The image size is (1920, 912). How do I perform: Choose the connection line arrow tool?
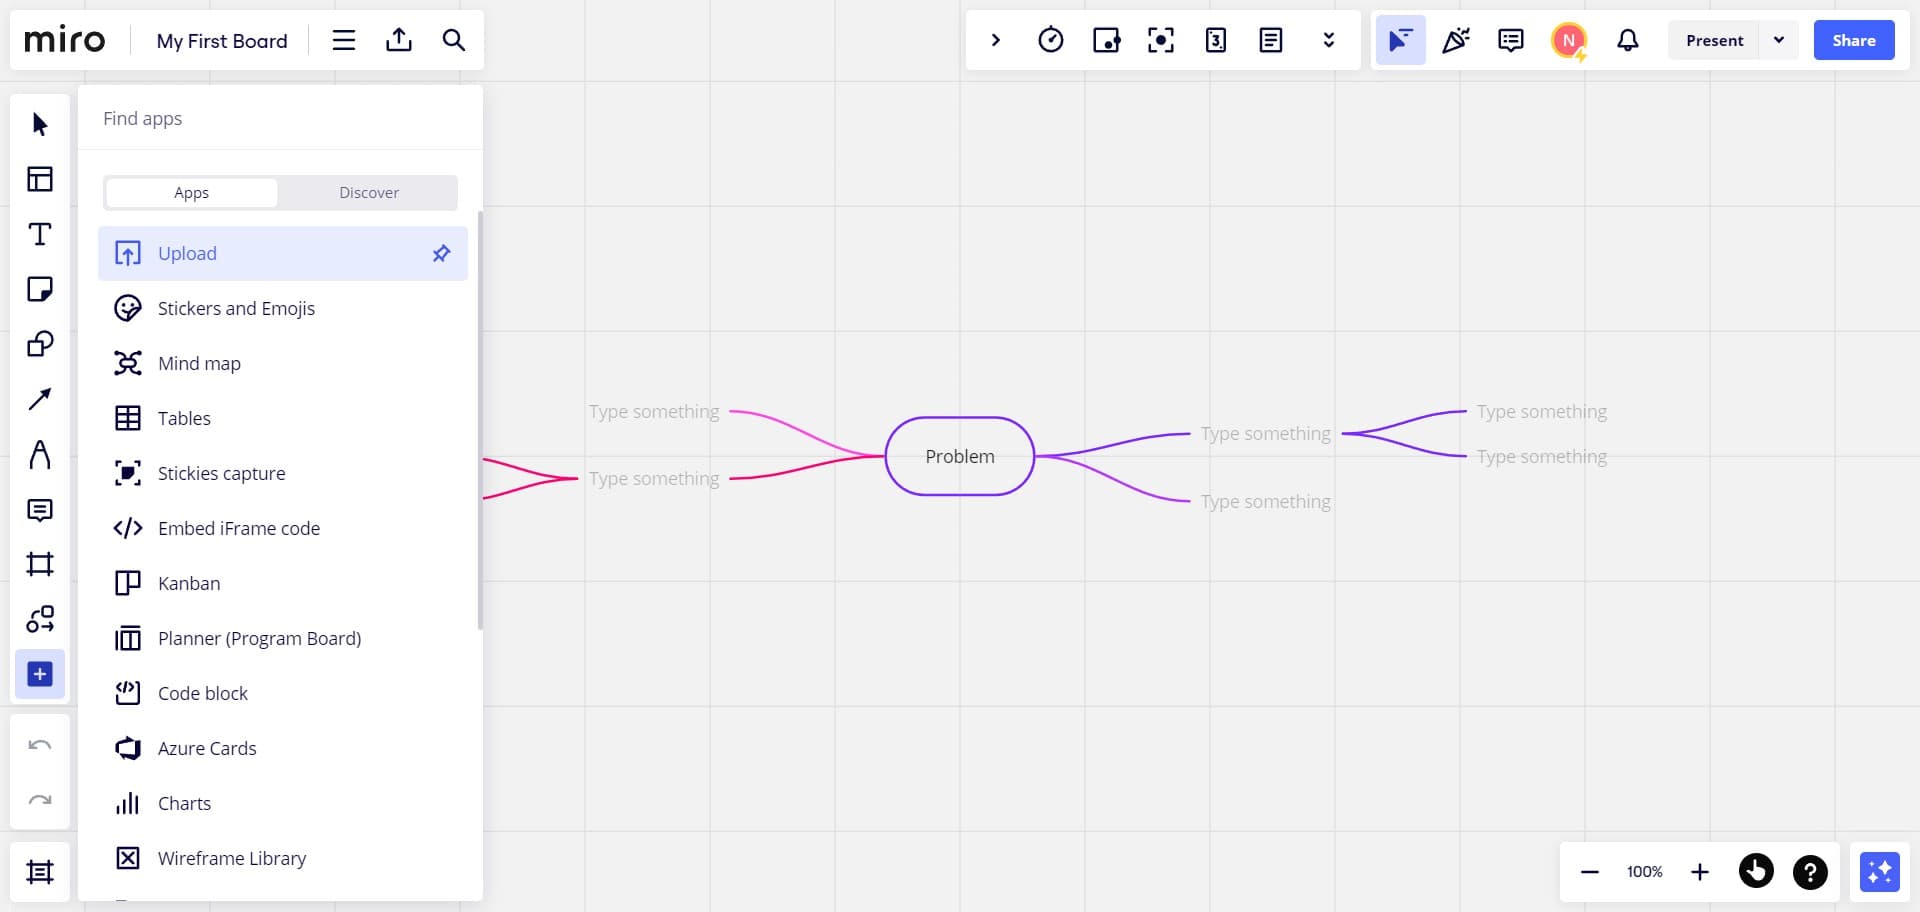tap(40, 399)
